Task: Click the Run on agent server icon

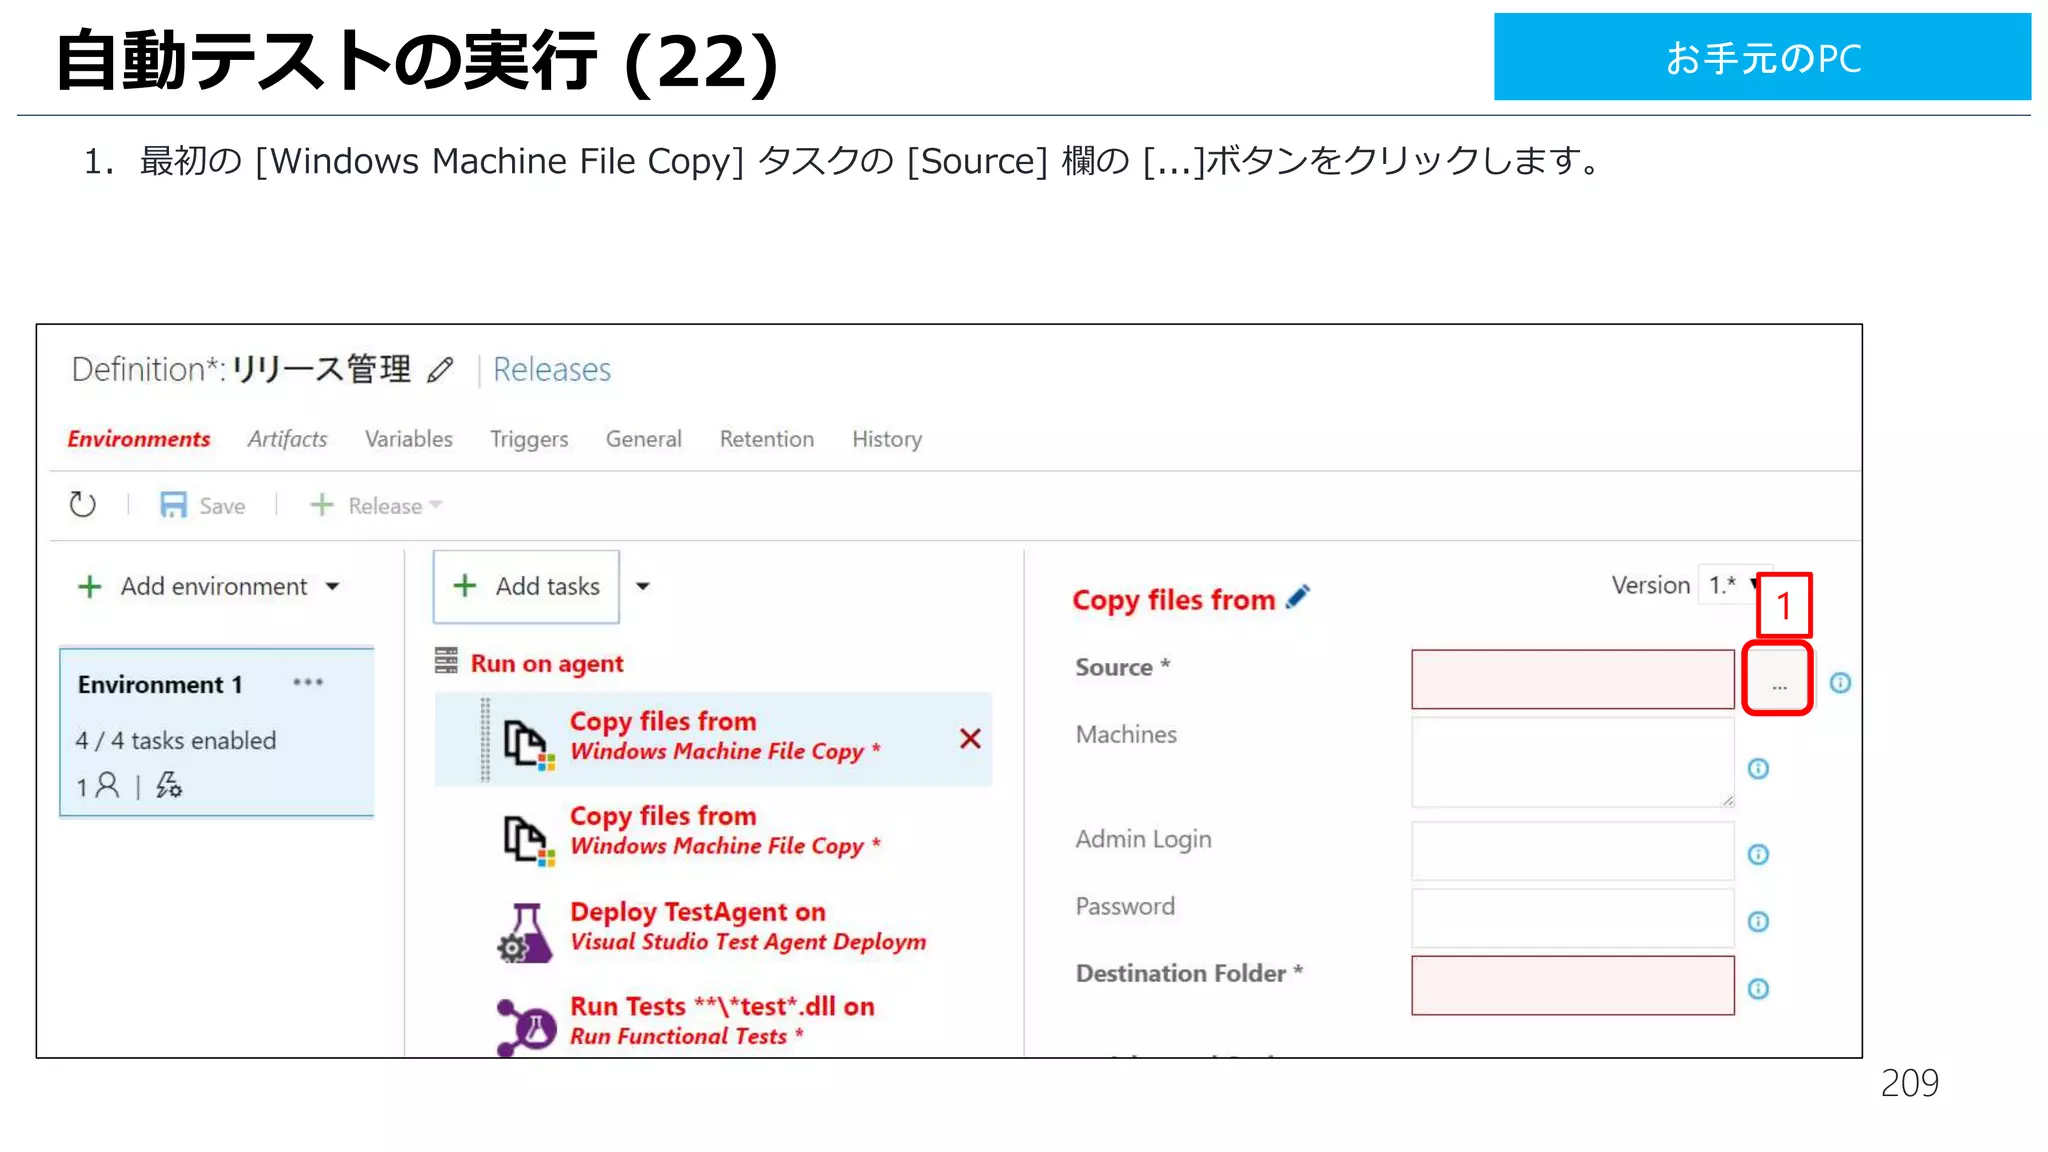Action: pos(446,661)
